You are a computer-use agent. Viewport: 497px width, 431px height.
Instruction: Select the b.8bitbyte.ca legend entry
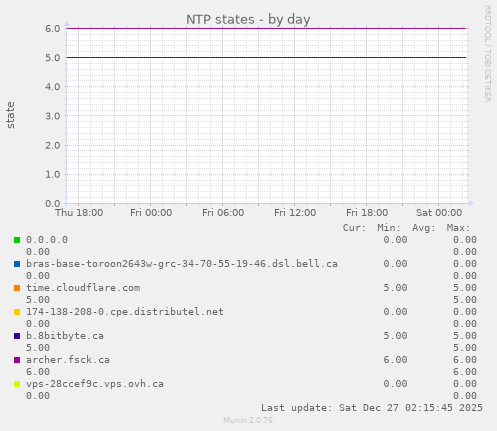(x=65, y=336)
